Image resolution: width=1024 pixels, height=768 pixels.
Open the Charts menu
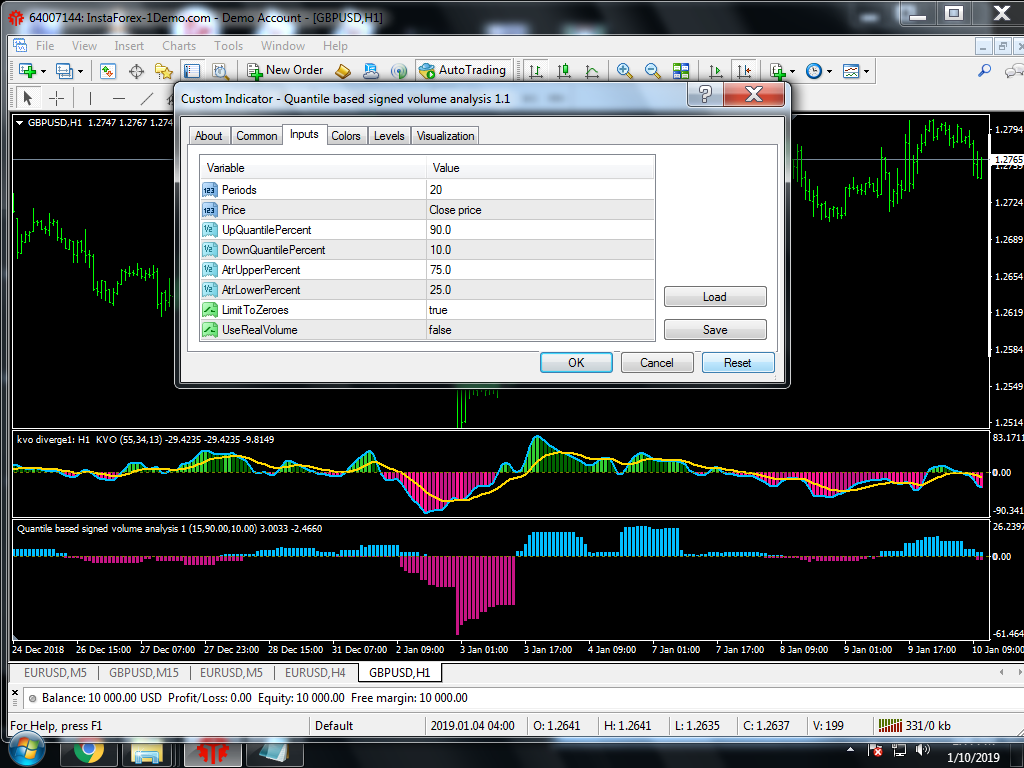coord(179,46)
